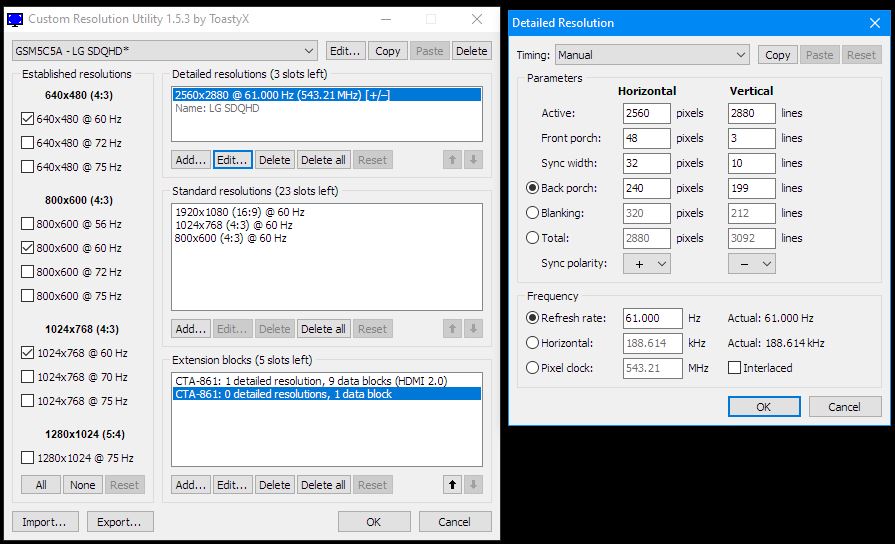The width and height of the screenshot is (895, 544).
Task: Click the CRU monitor icon in title bar
Action: (x=15, y=19)
